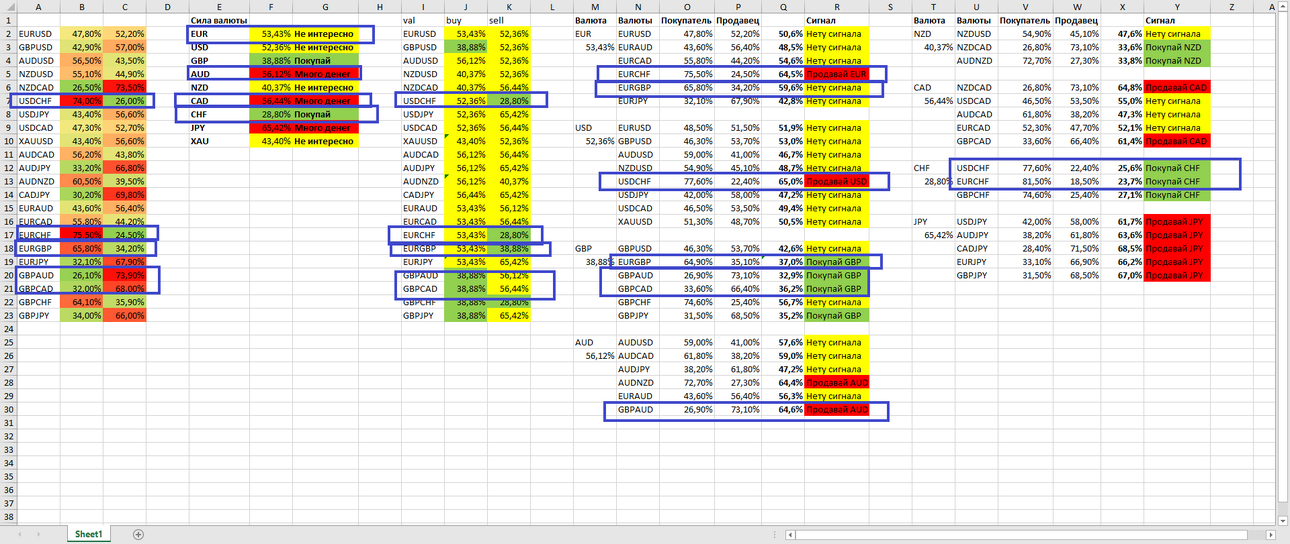Select column Y header
This screenshot has width=1290, height=544.
[1177, 6]
